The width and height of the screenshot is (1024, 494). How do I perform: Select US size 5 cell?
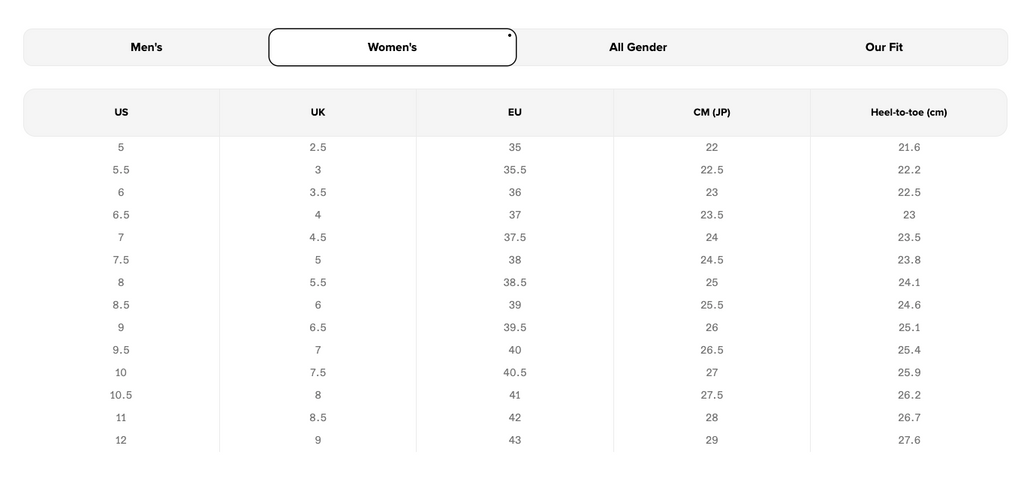coord(121,148)
